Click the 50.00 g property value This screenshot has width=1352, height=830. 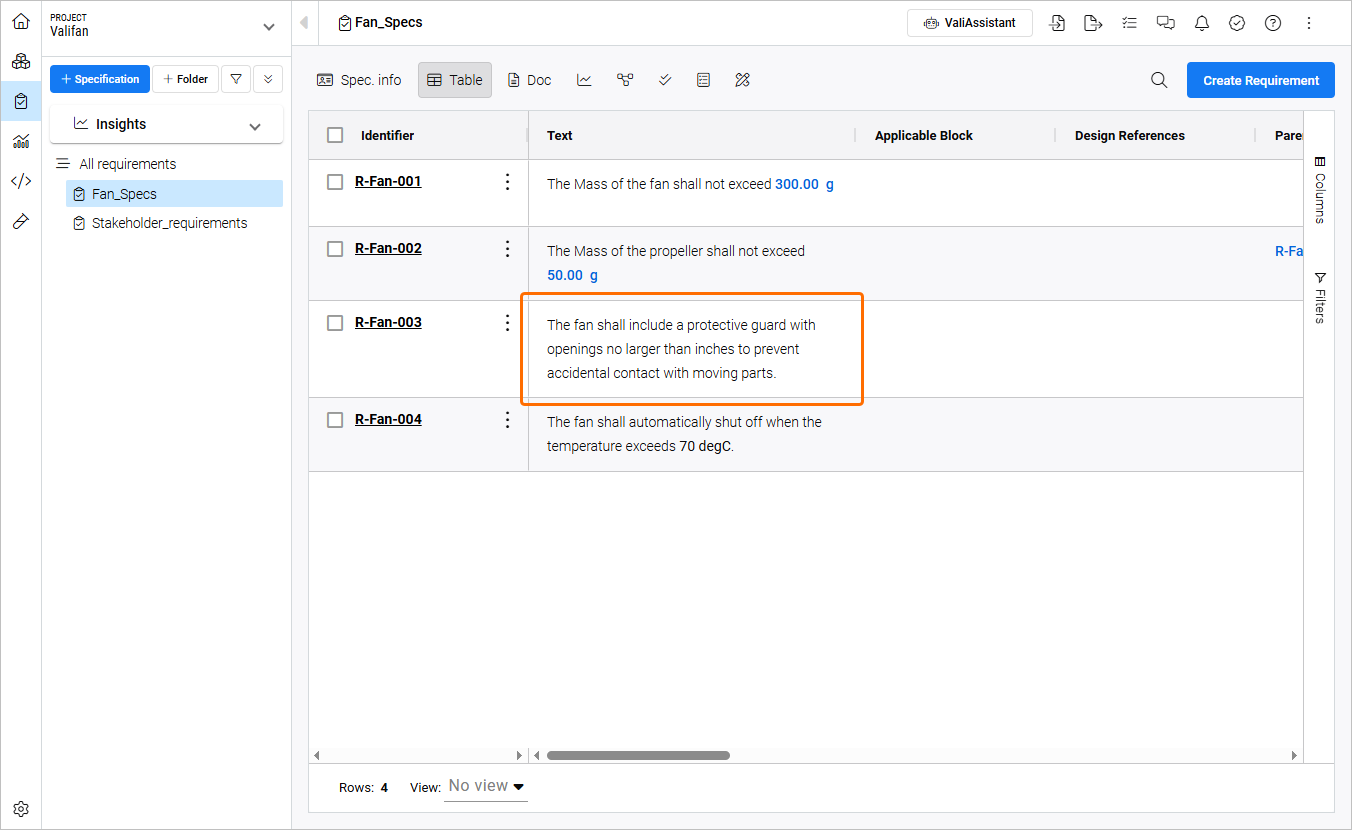(572, 275)
